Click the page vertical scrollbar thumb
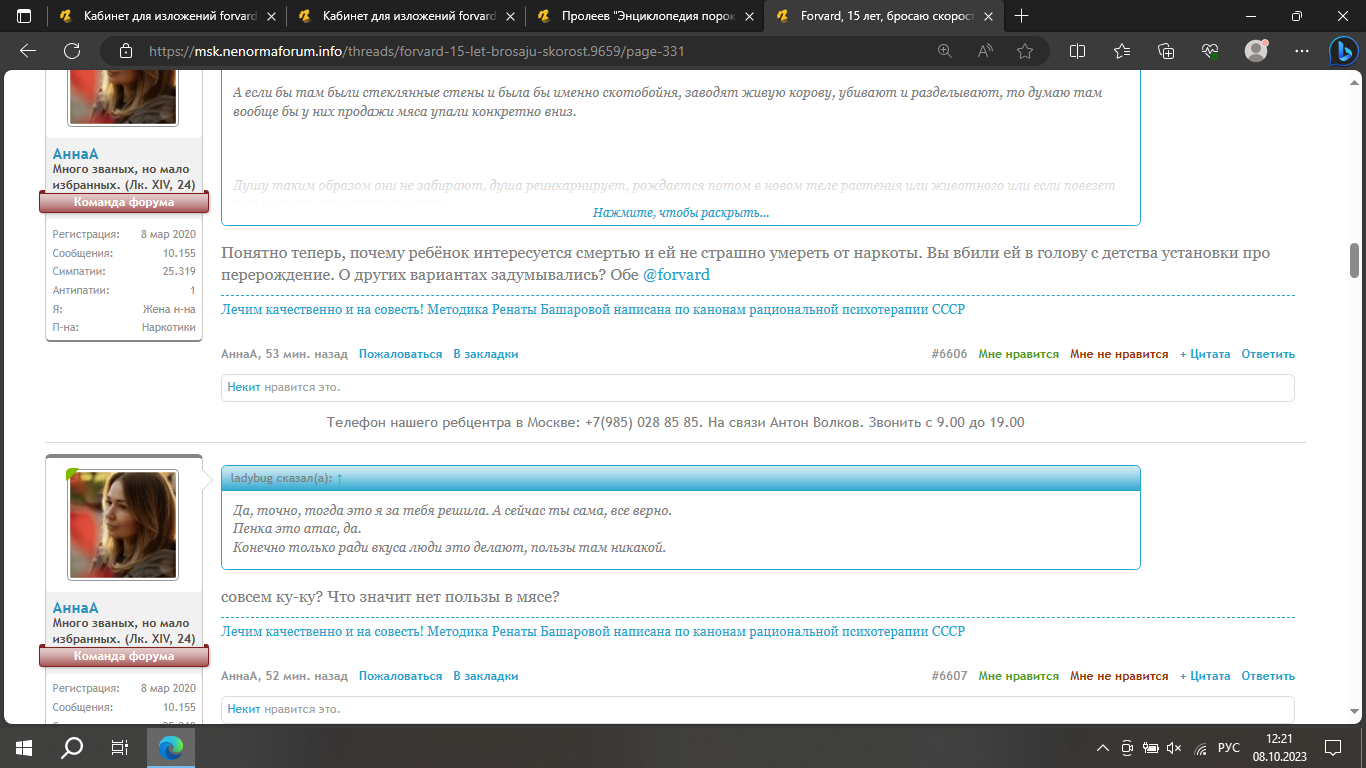Screen dimensions: 1366x768 click(x=1355, y=260)
